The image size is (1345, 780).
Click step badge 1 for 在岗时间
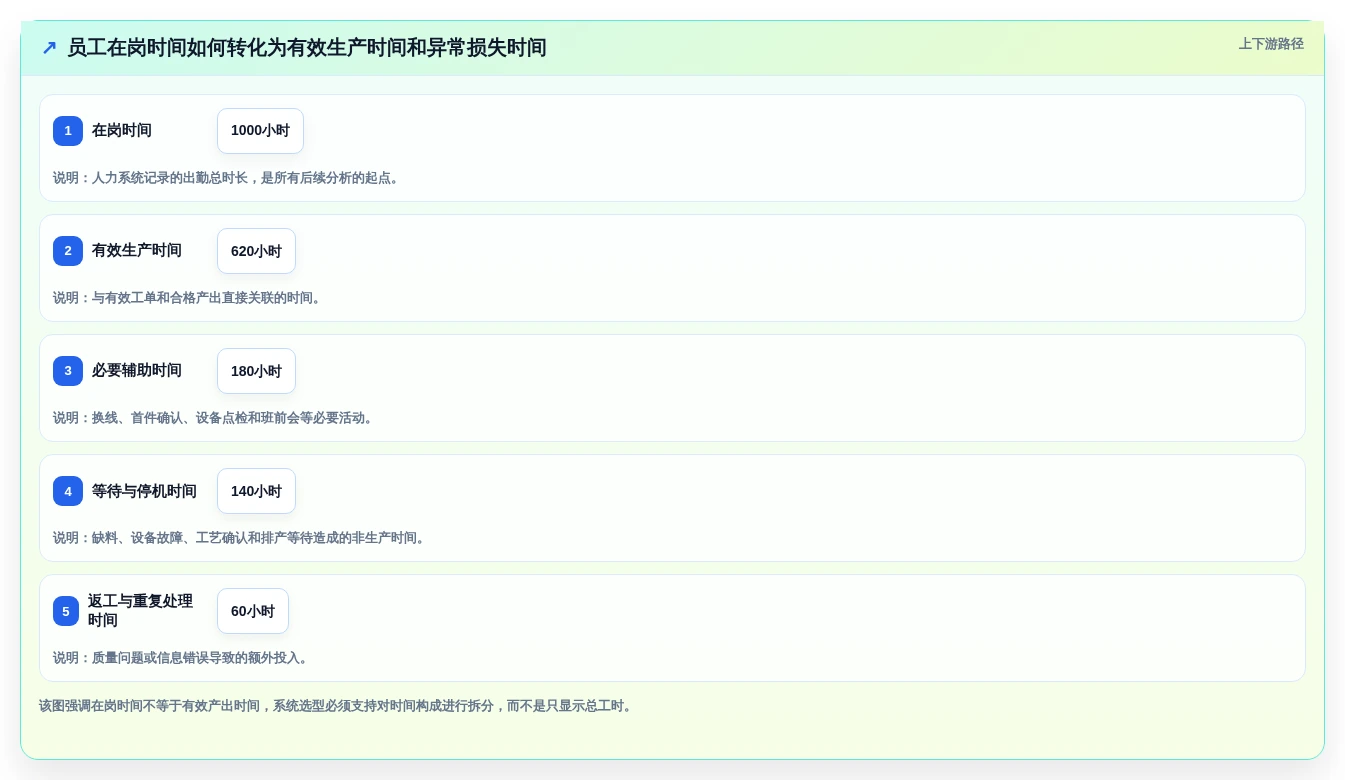tap(68, 131)
